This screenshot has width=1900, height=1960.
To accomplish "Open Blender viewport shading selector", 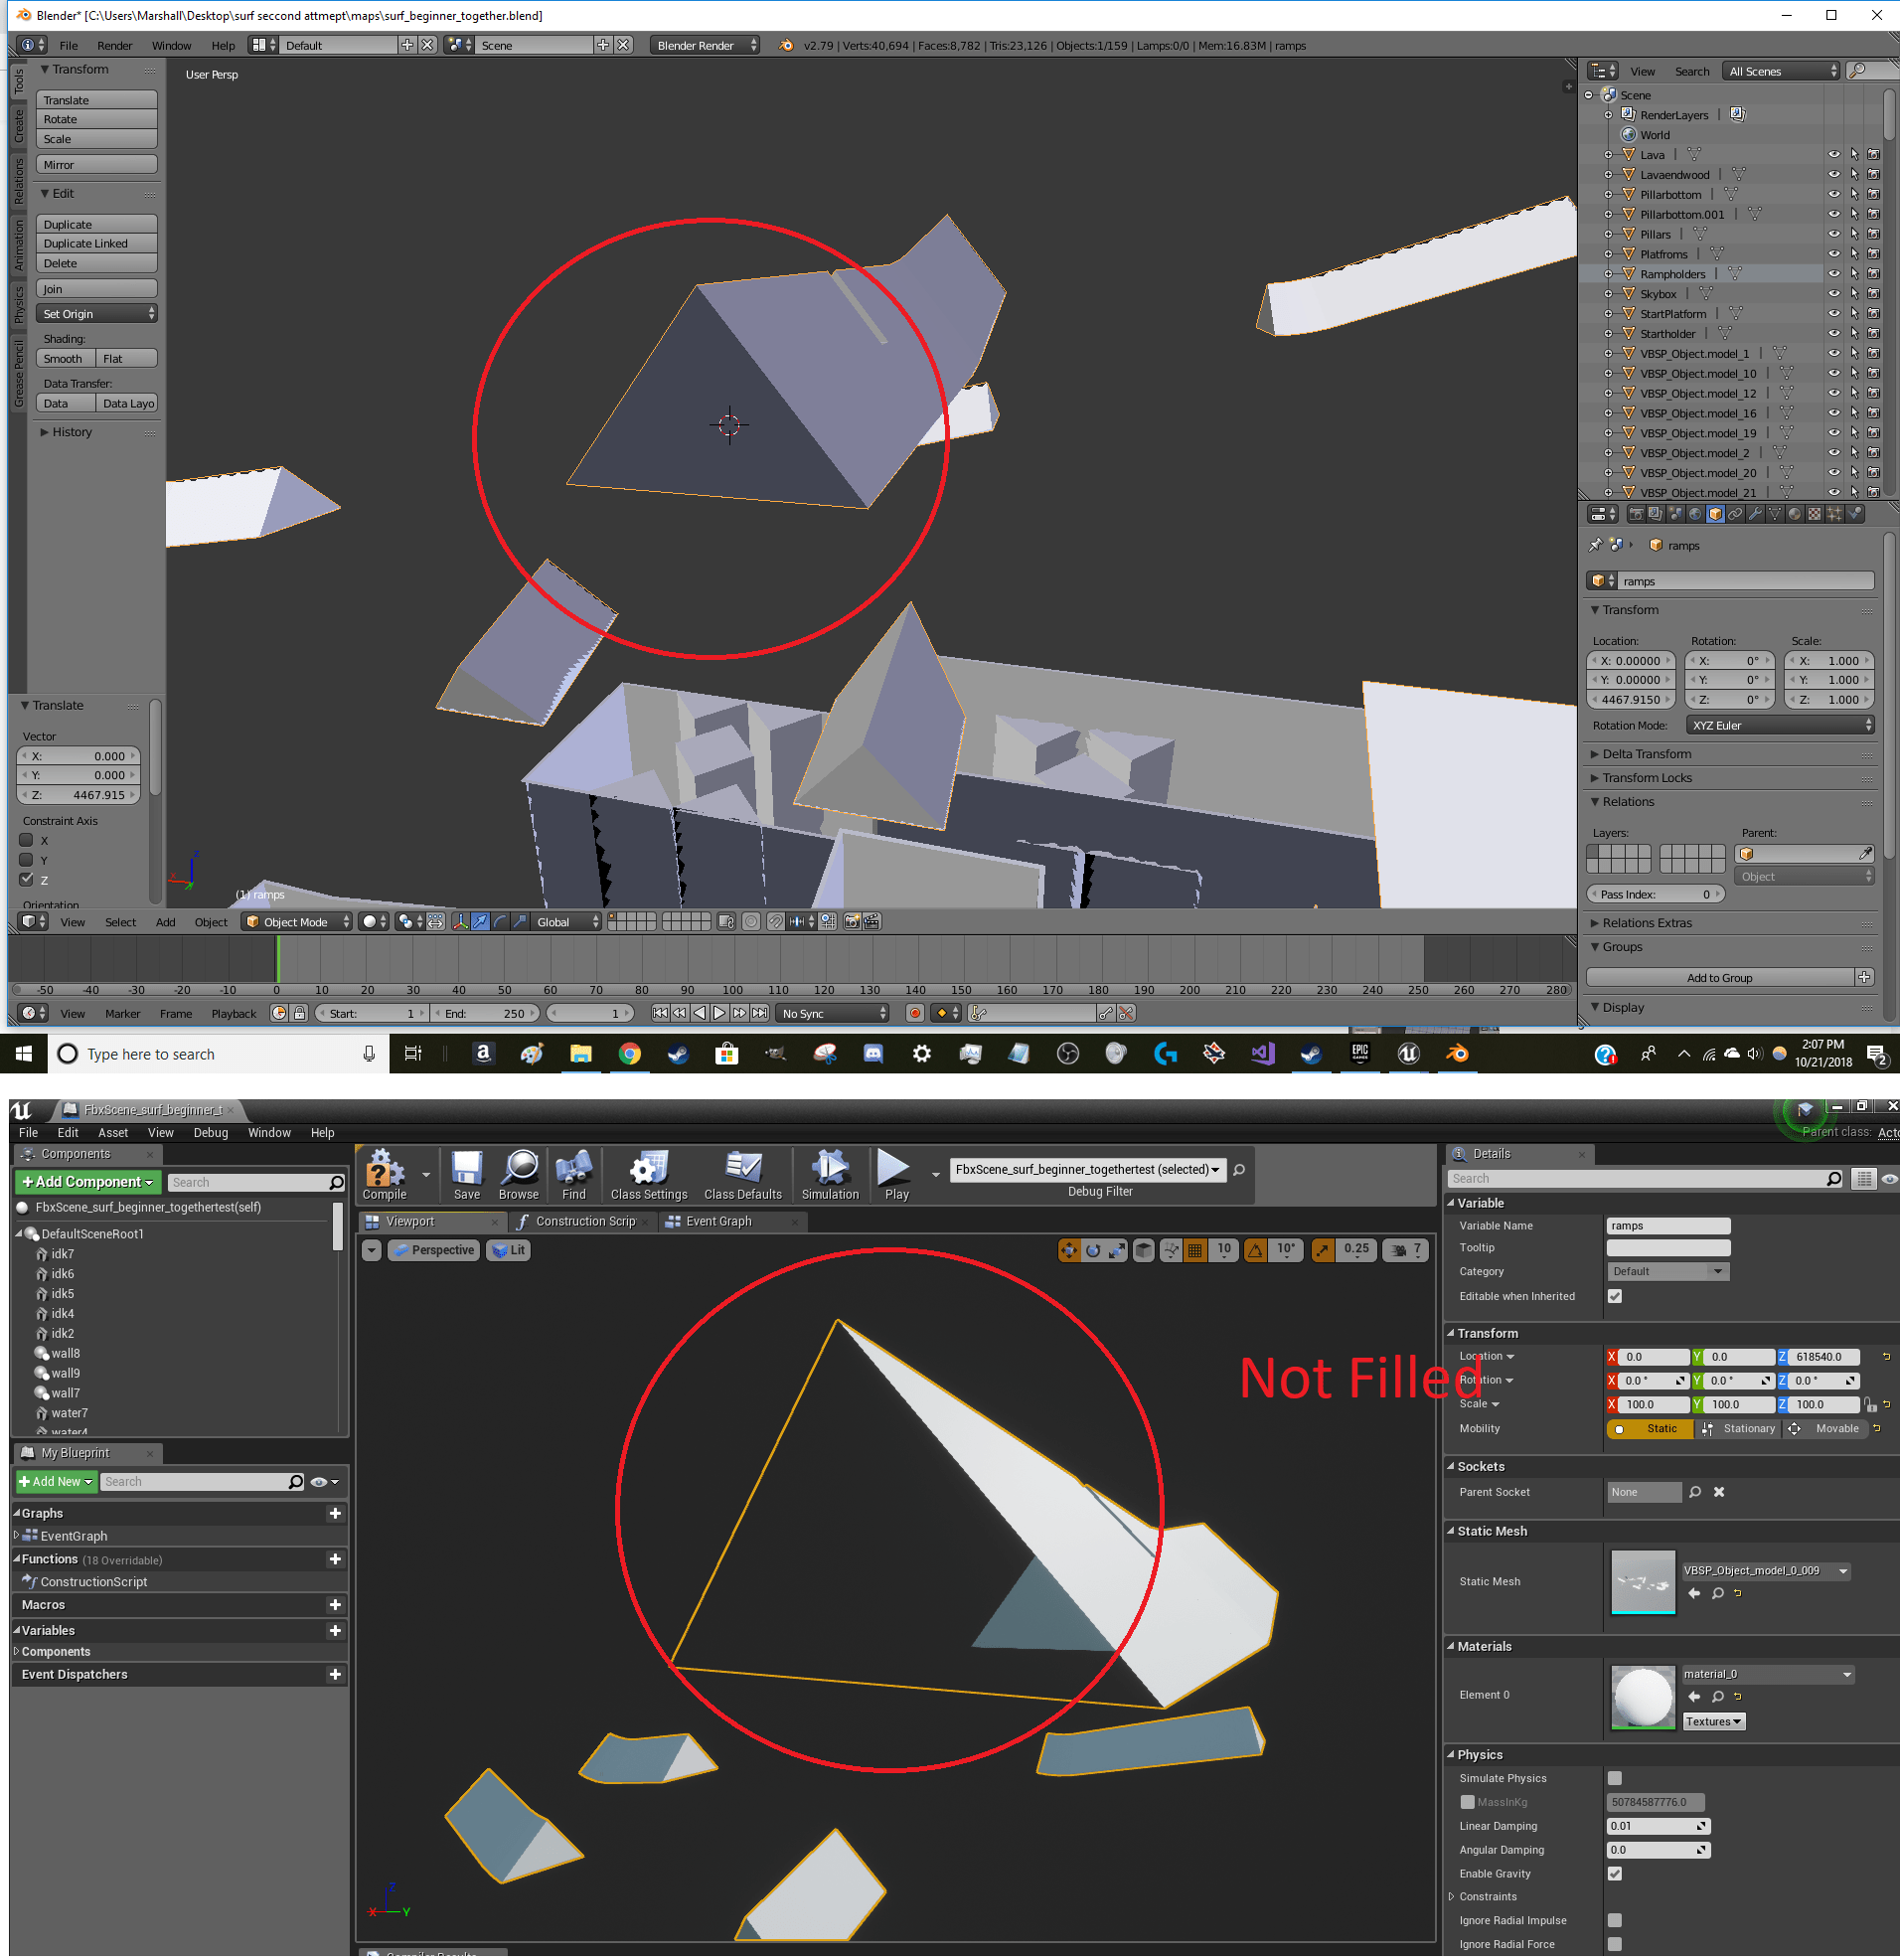I will 375,922.
